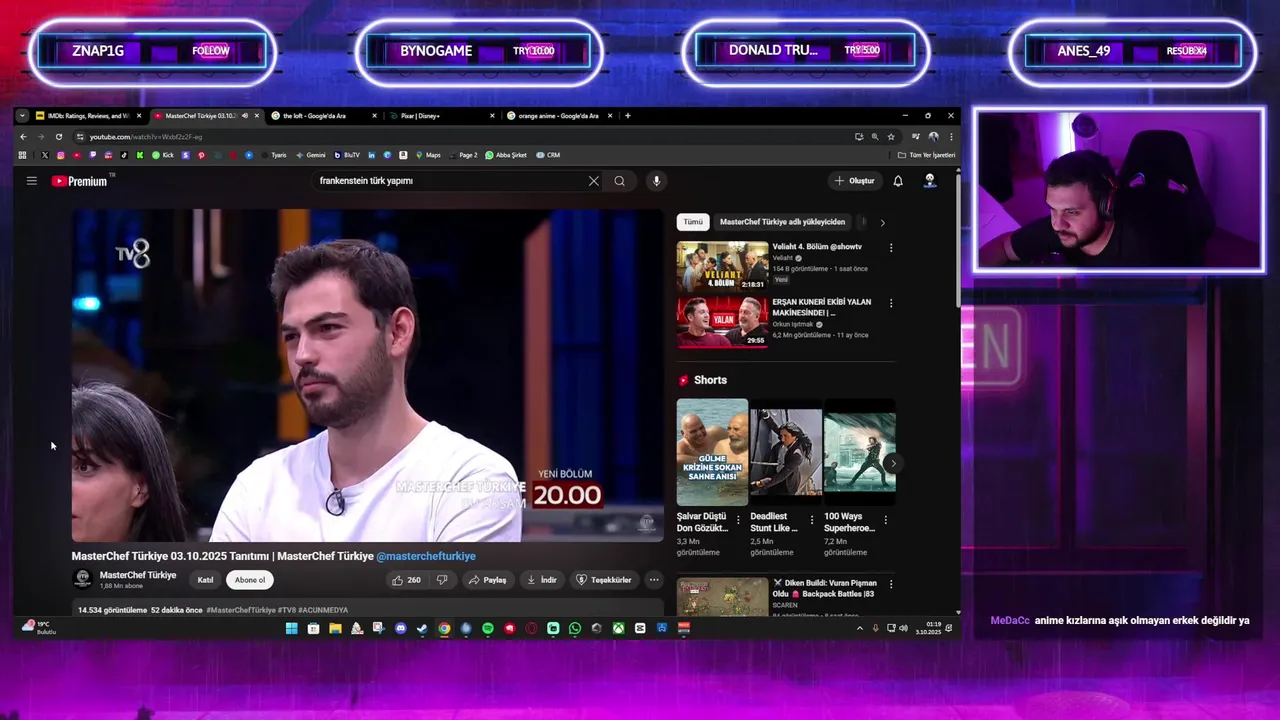1280x720 pixels.
Task: Run search with the magnifier button
Action: (x=620, y=181)
